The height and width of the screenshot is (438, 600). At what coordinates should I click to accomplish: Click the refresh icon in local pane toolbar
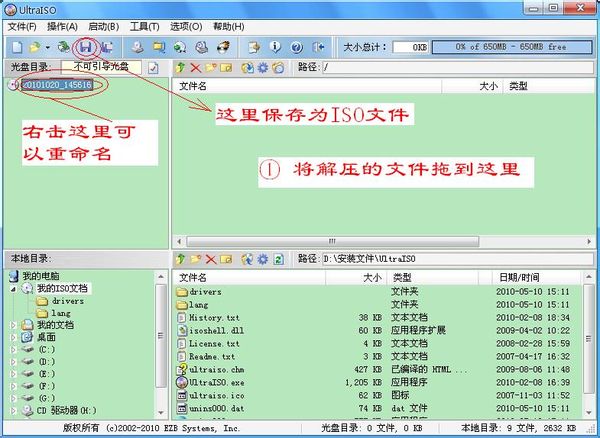coord(278,259)
